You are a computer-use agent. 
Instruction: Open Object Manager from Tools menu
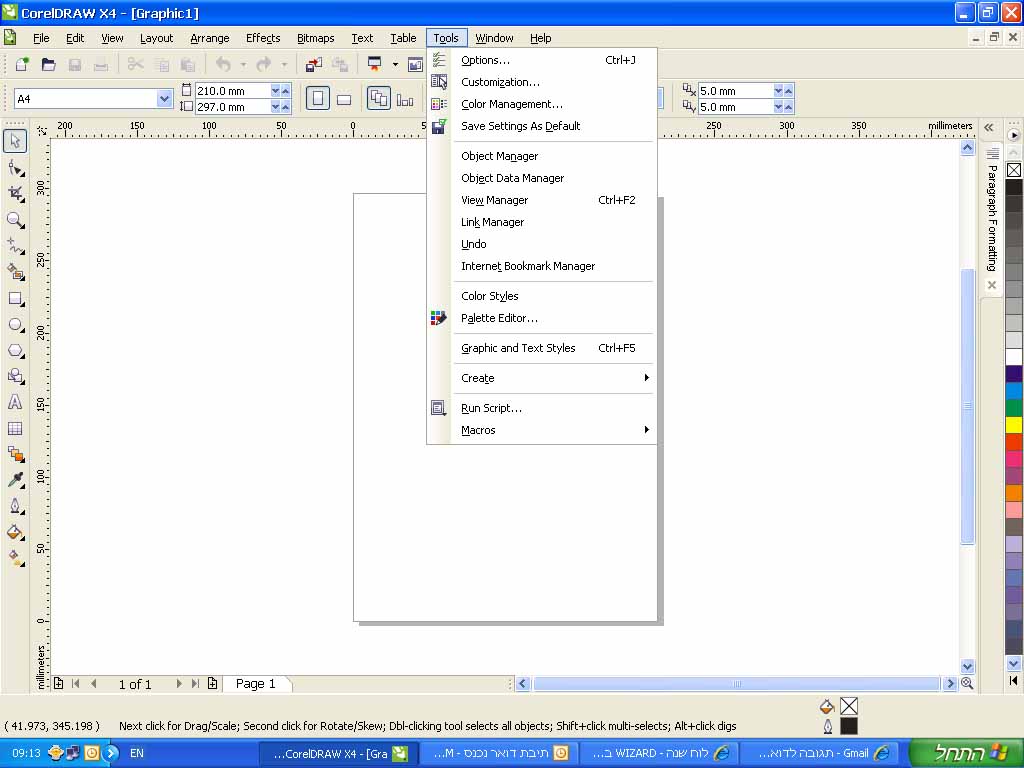coord(499,156)
